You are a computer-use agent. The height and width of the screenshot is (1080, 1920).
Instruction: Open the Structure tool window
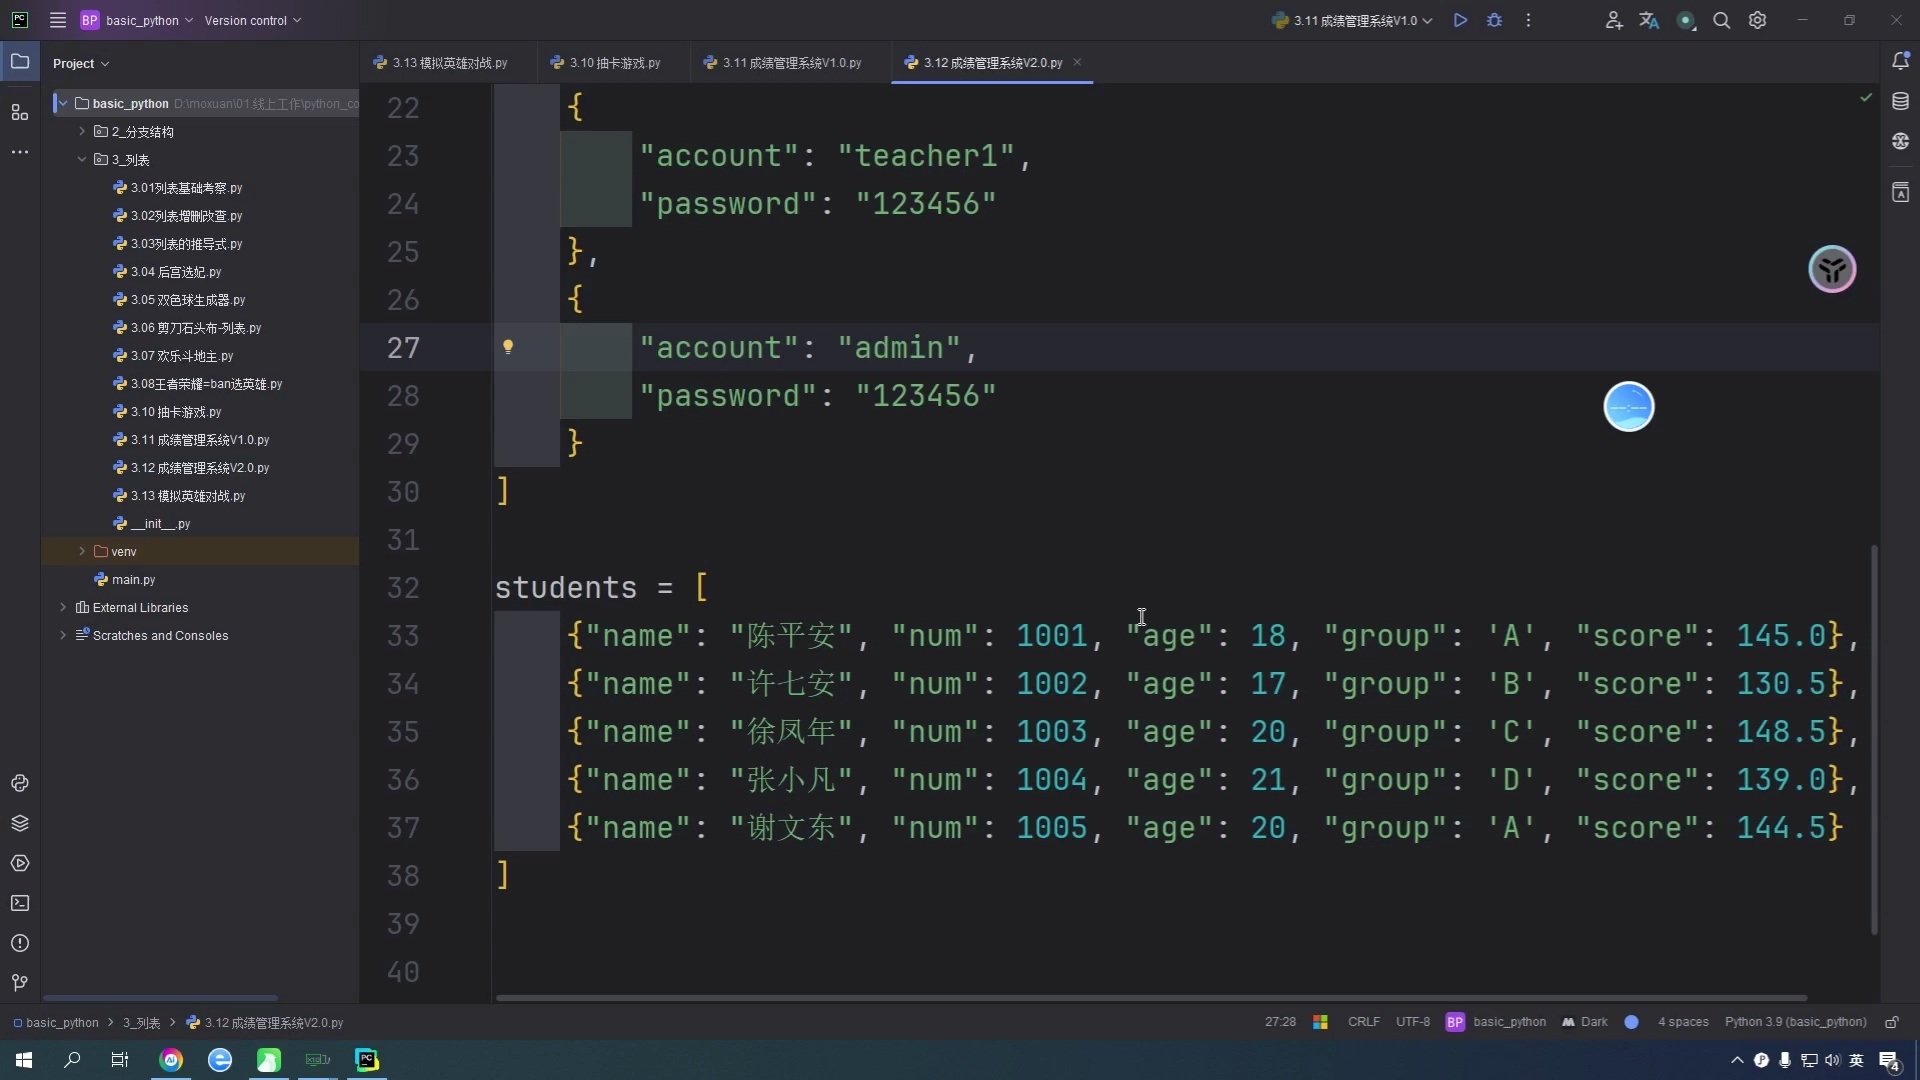20,112
